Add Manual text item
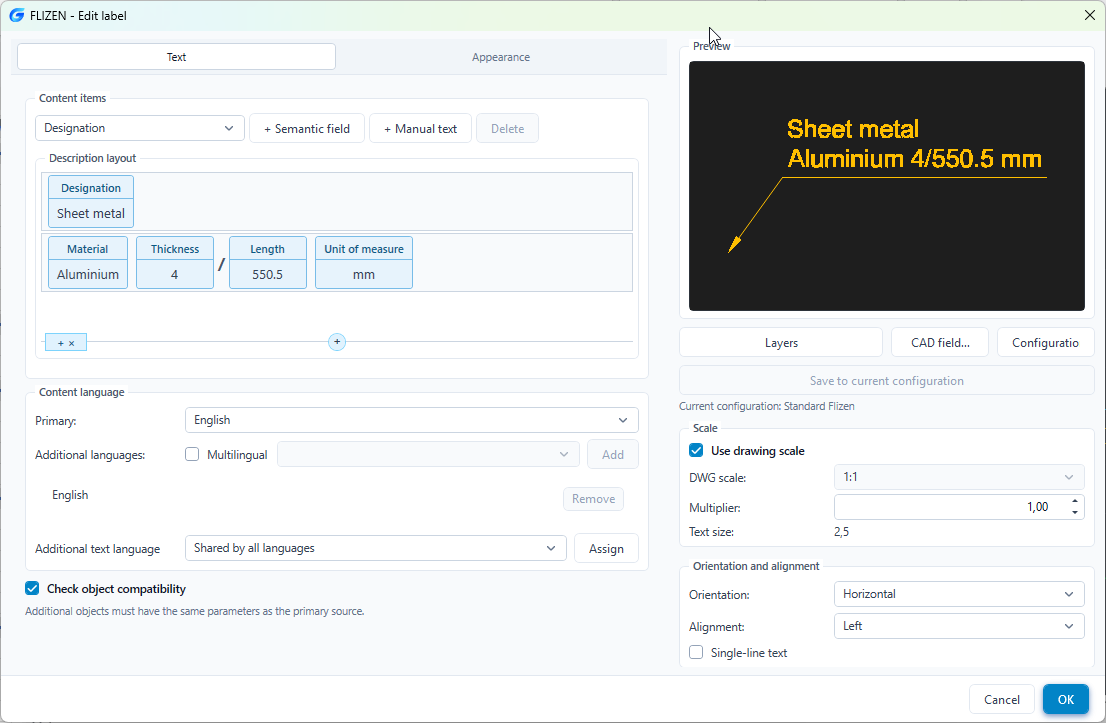Screen dimensions: 1106x723 pyautogui.click(x=420, y=128)
